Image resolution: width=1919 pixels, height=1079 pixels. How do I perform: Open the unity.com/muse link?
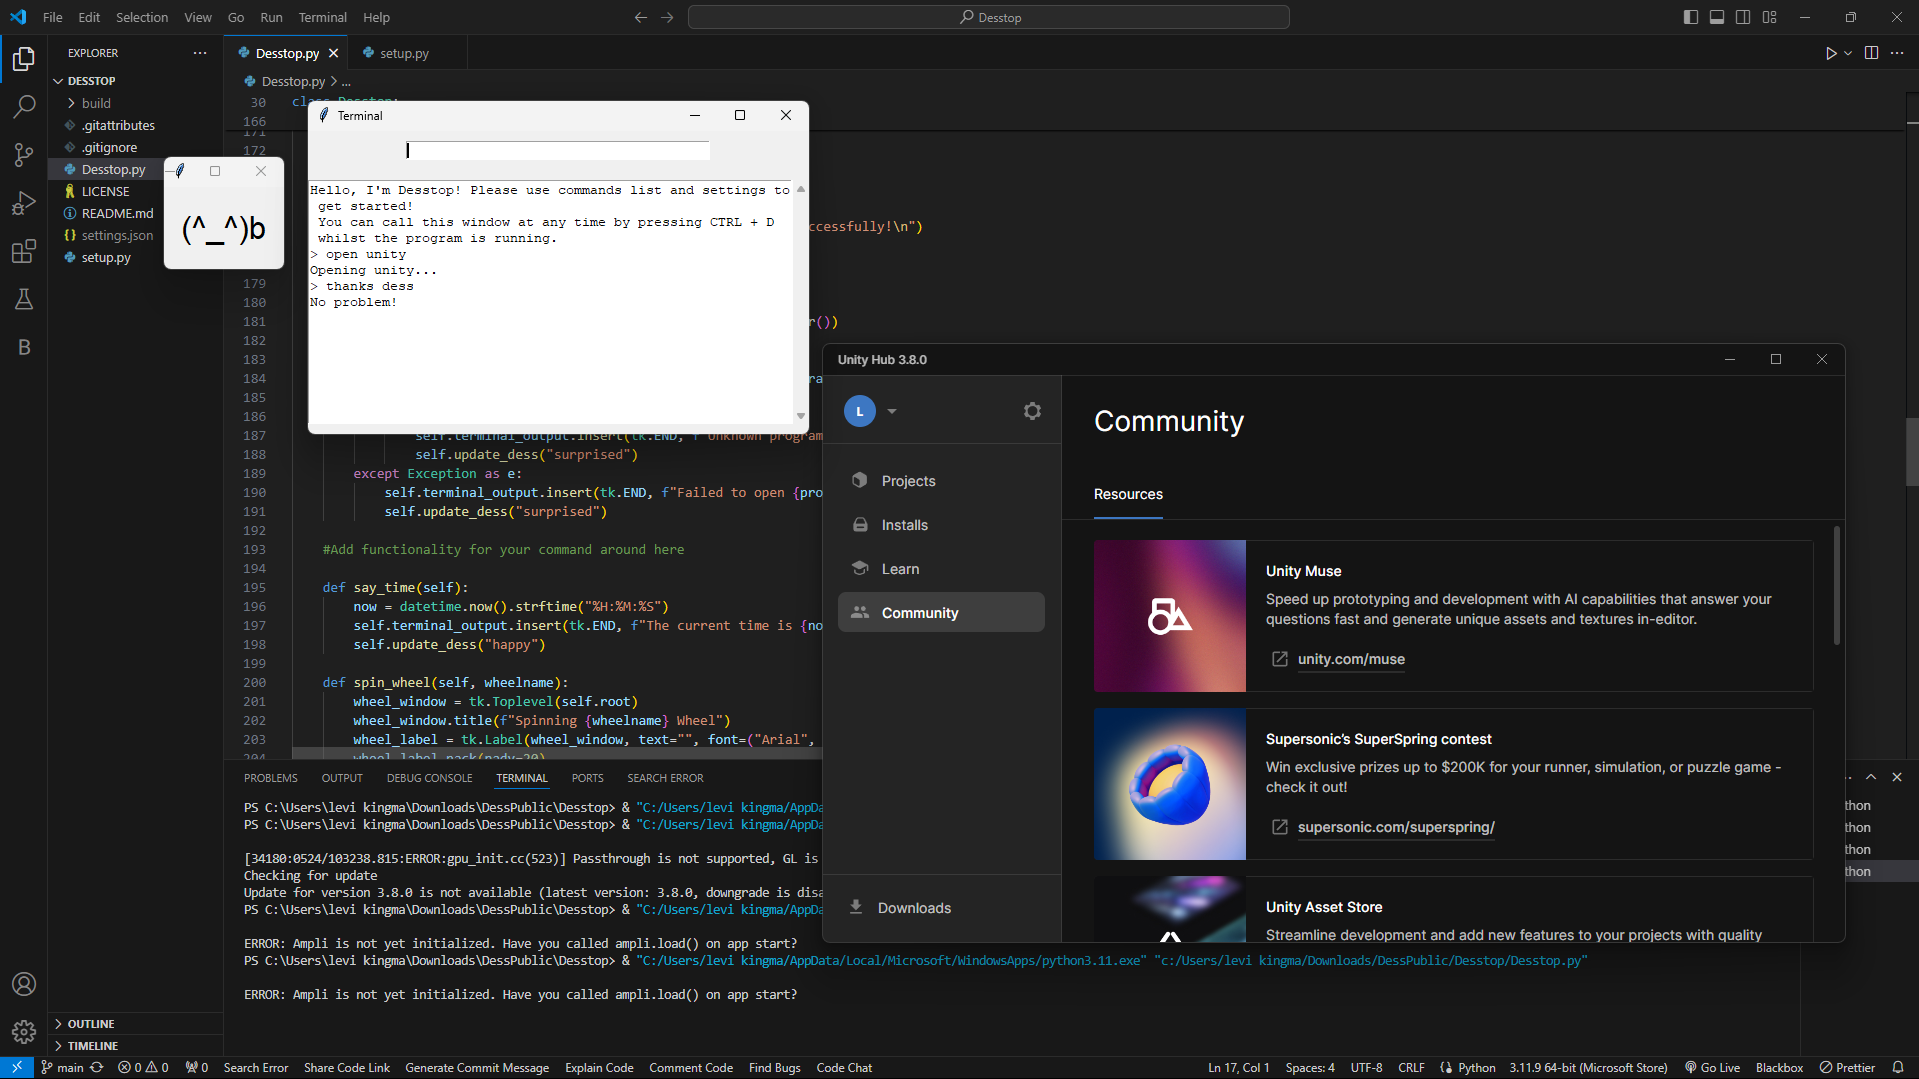1351,659
